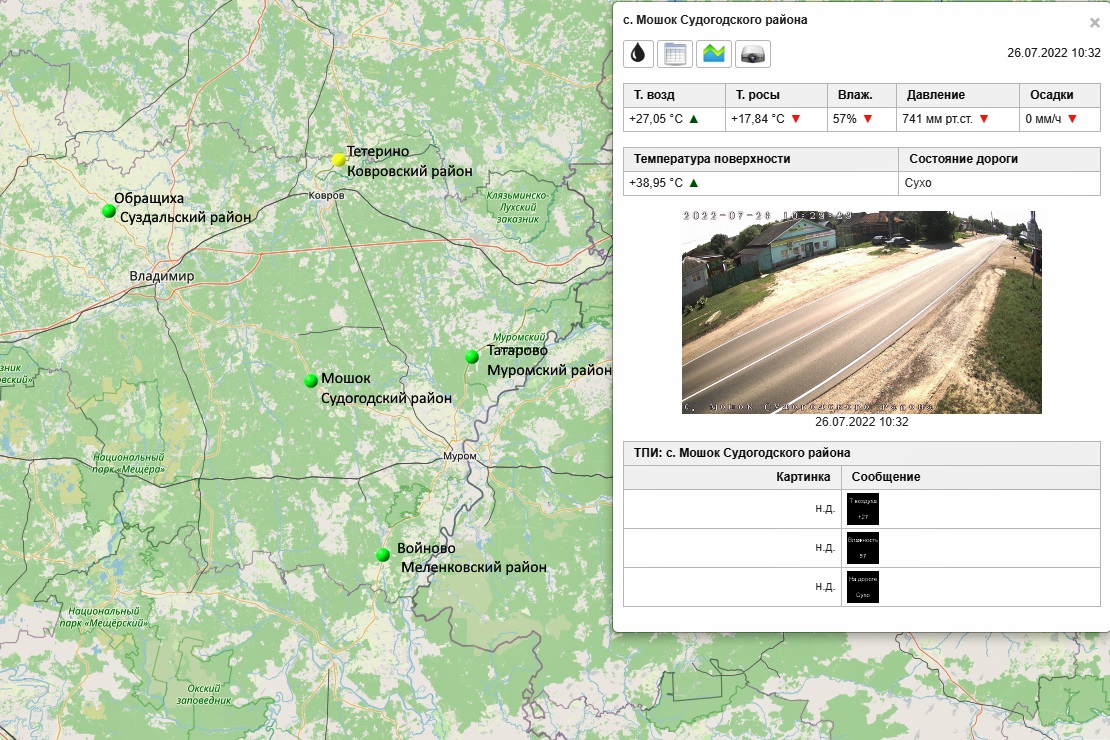Click the Муром city label on map
Viewport: 1110px width, 740px height.
pos(460,457)
